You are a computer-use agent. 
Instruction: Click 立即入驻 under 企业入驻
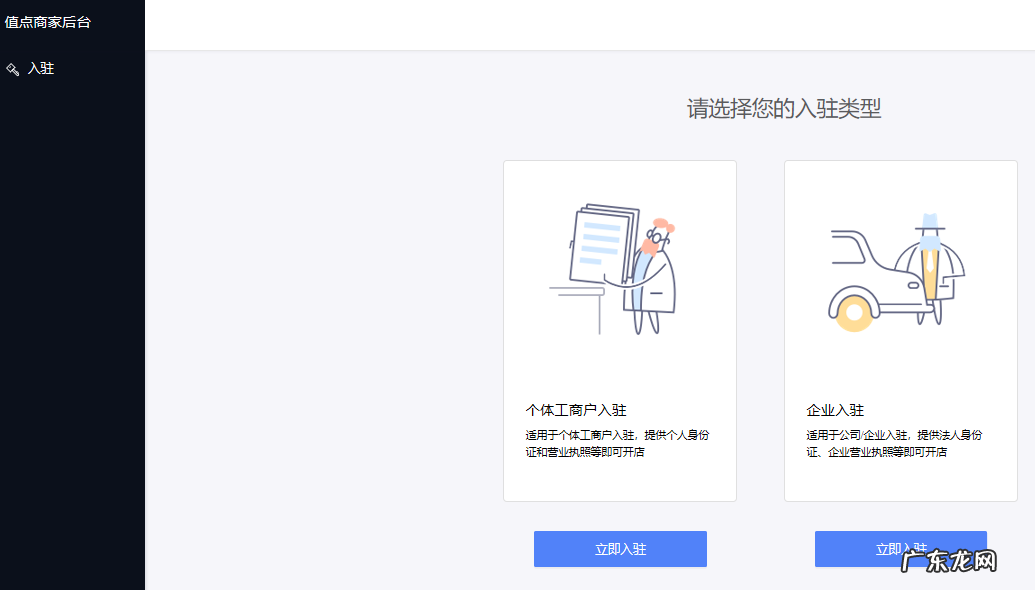[x=900, y=548]
